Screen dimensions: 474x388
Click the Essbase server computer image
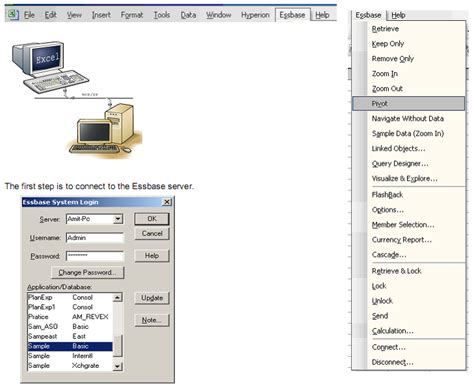pyautogui.click(x=104, y=131)
